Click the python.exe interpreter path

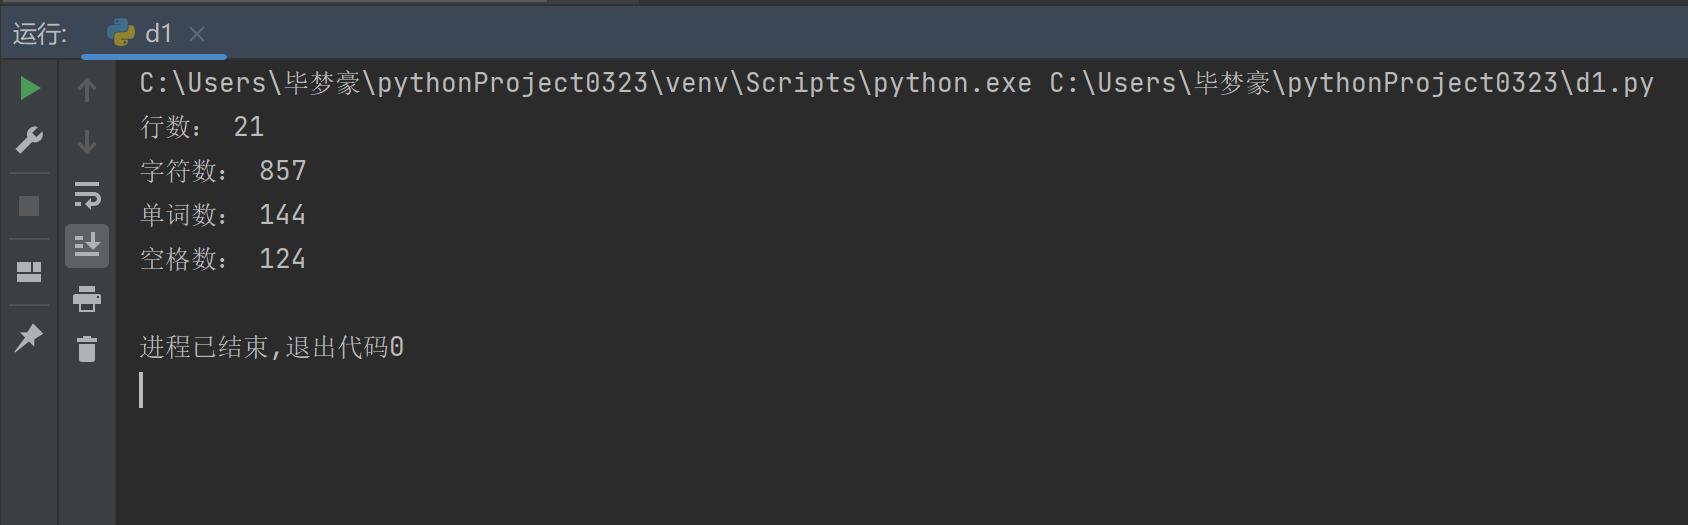585,83
